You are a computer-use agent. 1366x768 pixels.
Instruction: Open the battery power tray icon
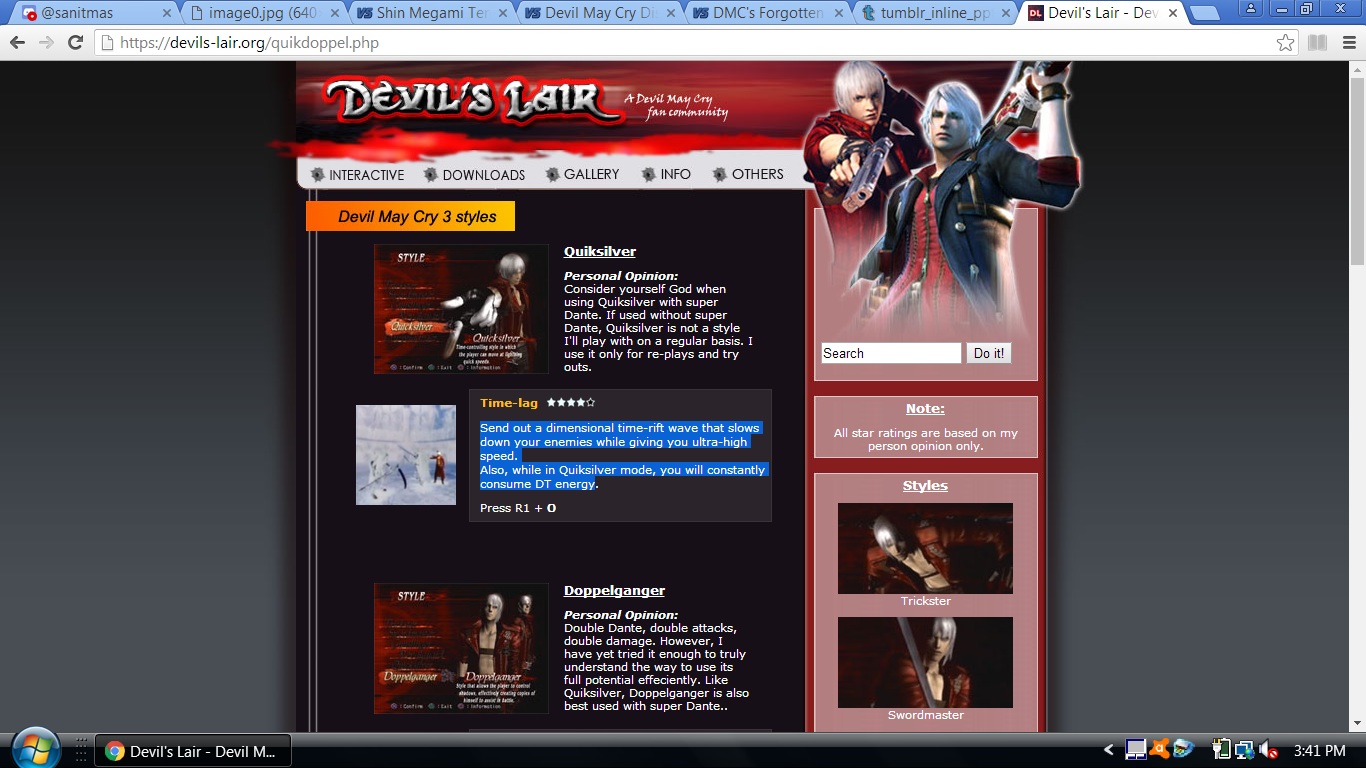1221,749
